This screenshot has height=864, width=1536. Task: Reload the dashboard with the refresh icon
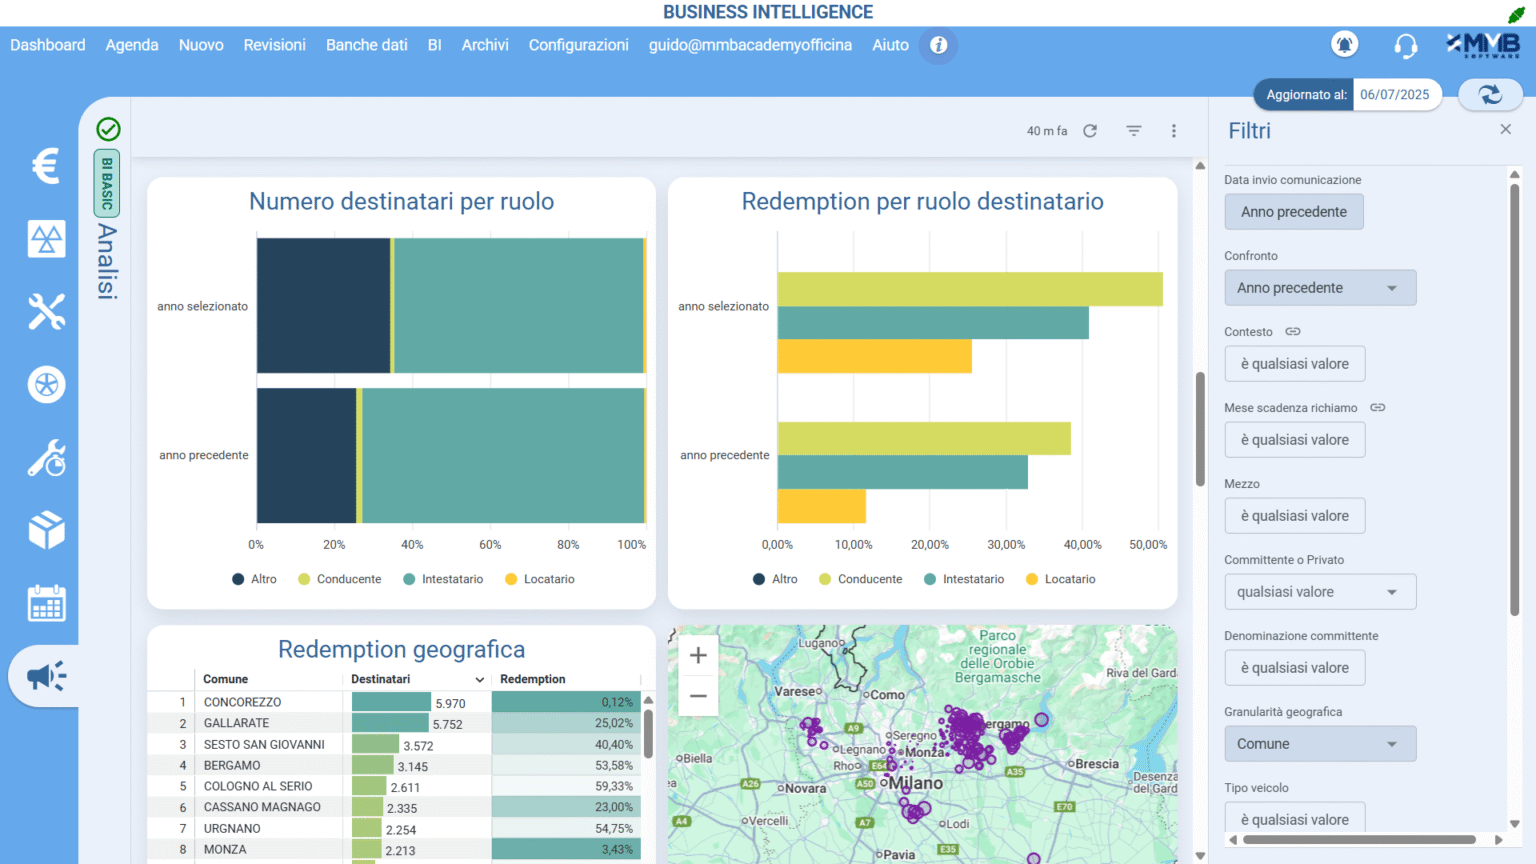coord(1090,131)
